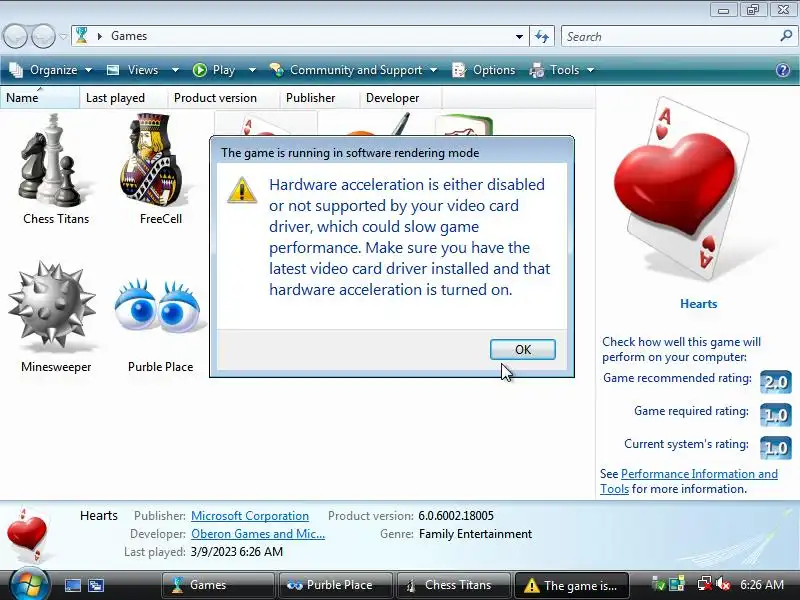Click the Hearts preview card image

tap(684, 189)
